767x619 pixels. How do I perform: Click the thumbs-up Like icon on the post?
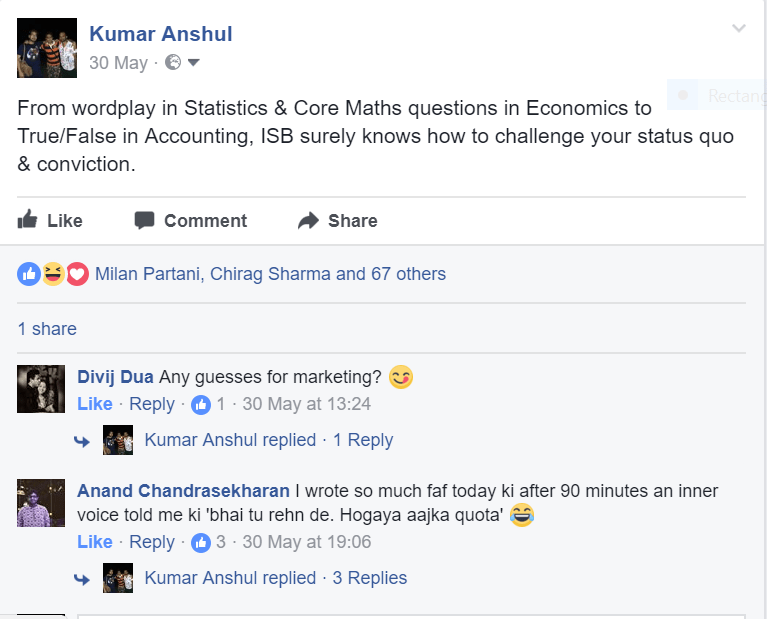pos(28,220)
